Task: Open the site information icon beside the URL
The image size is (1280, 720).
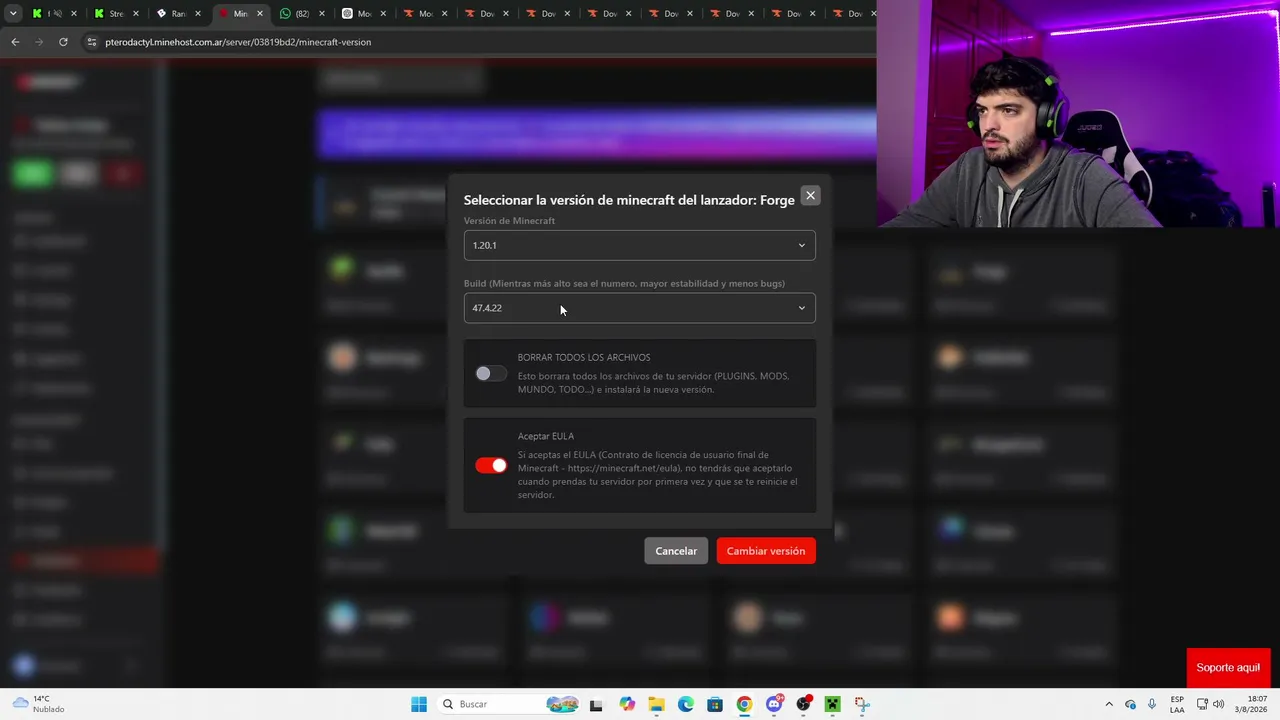Action: point(92,42)
